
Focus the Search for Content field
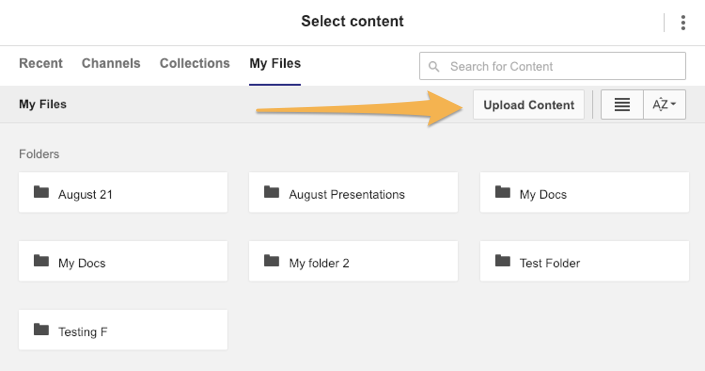click(x=552, y=66)
